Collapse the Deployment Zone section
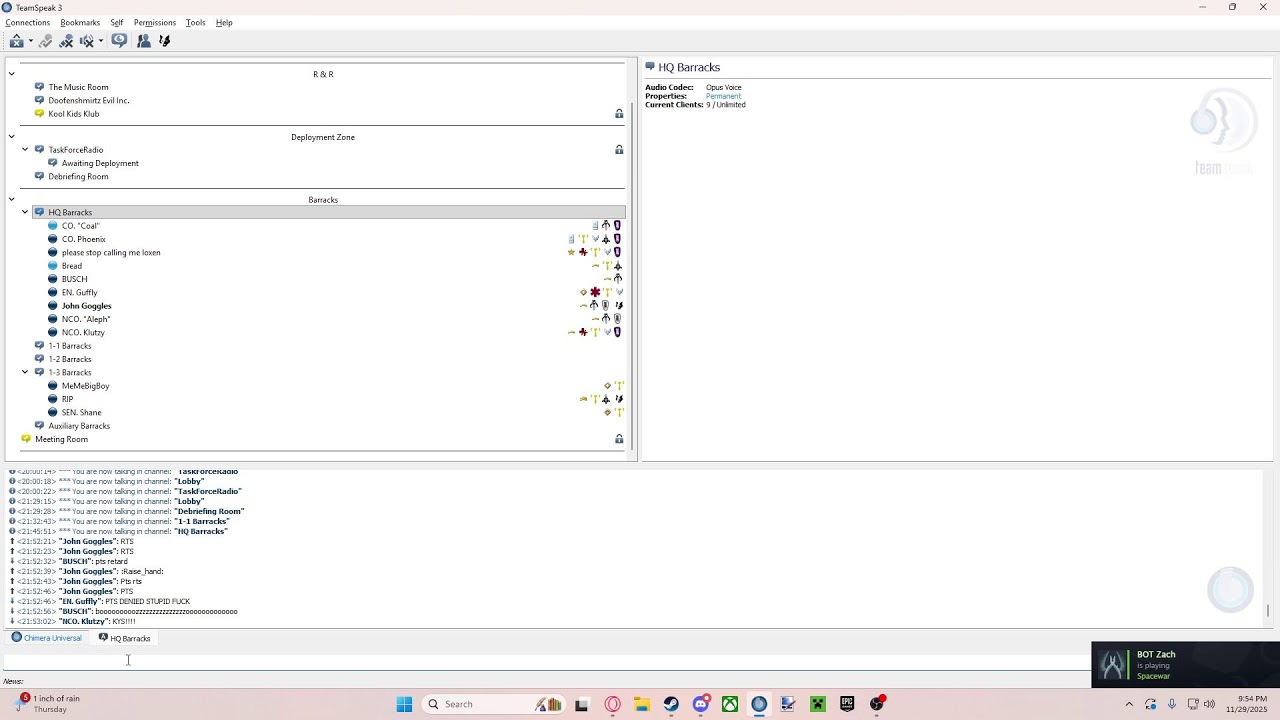This screenshot has width=1280, height=720. (x=11, y=137)
